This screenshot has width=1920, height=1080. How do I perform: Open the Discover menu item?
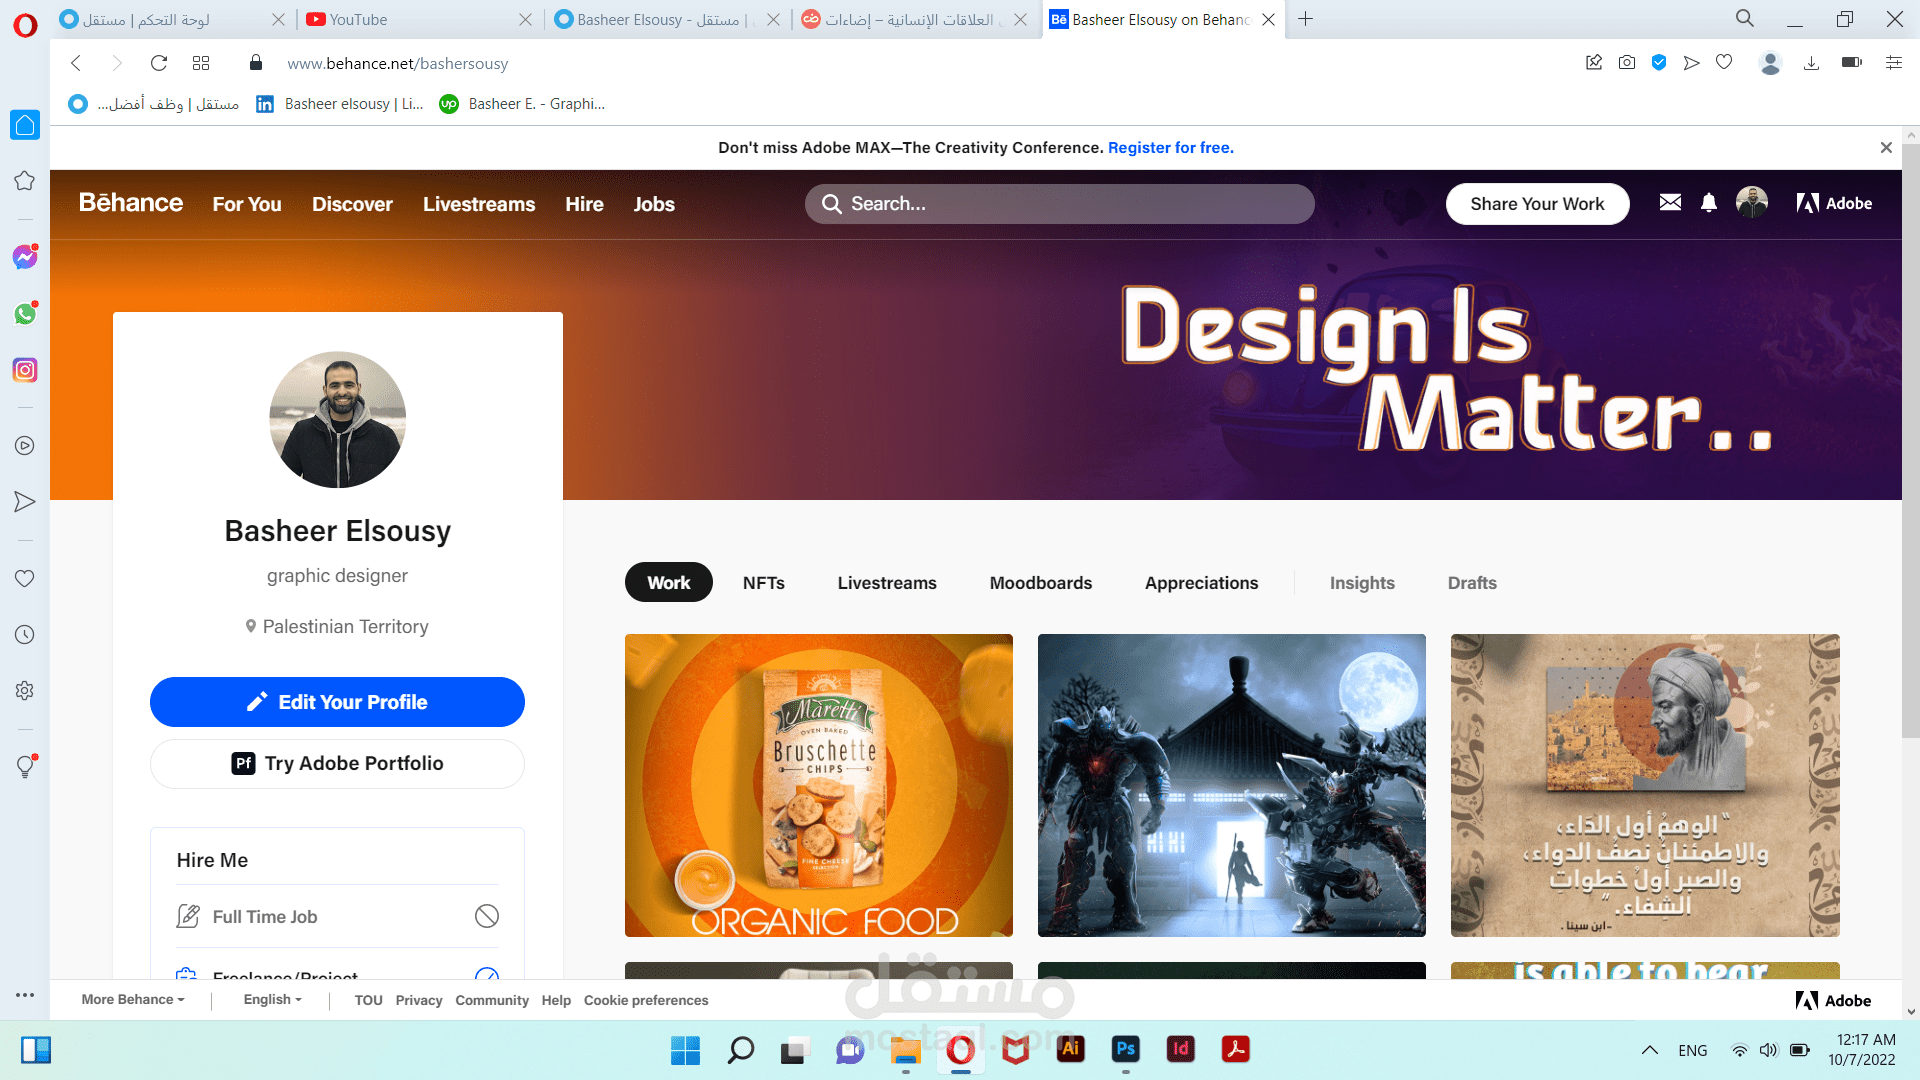(352, 204)
